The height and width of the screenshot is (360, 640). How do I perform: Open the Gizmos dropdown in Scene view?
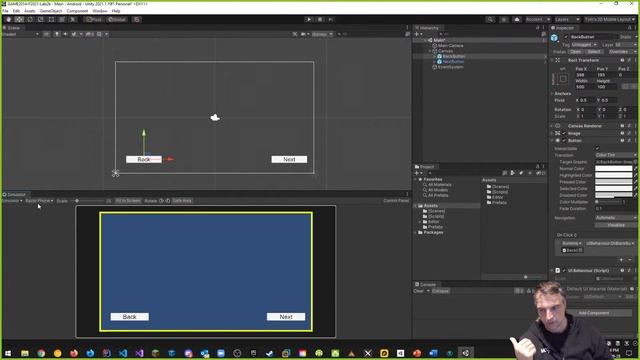(322, 34)
